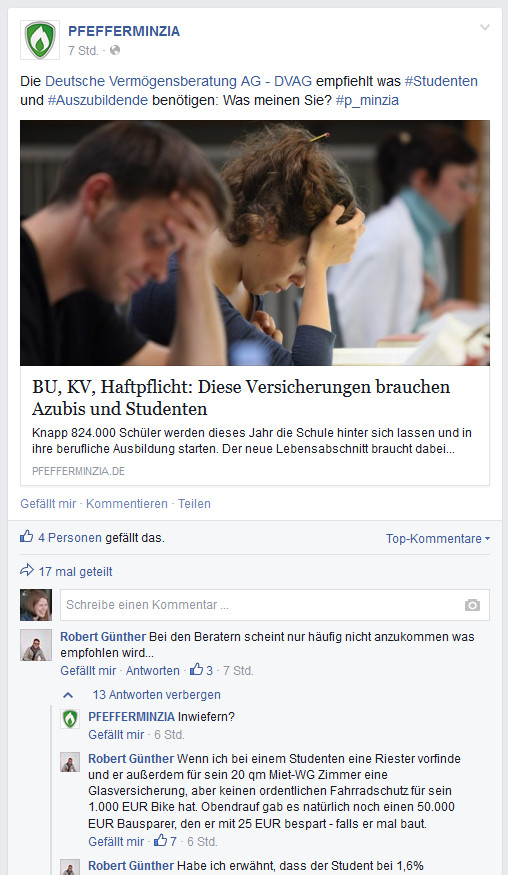The height and width of the screenshot is (875, 508).
Task: Click the share arrow icon near 17 mal geteilt
Action: click(26, 570)
